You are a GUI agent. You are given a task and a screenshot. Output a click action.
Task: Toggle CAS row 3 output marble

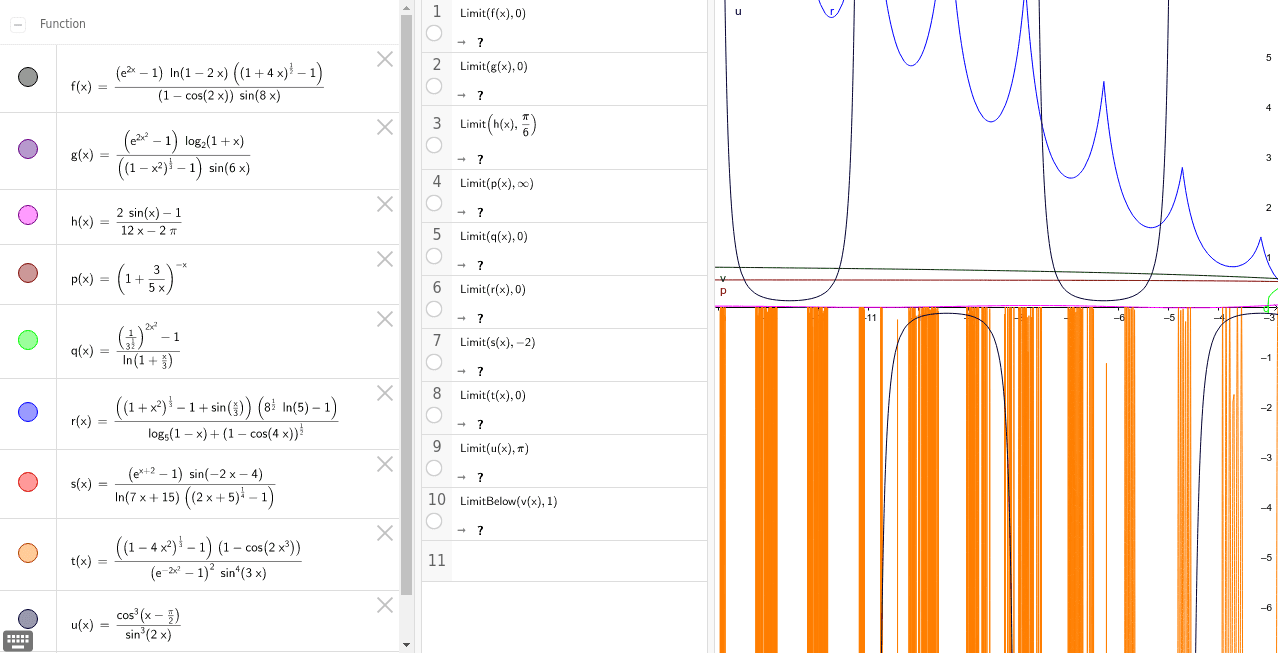coord(434,145)
